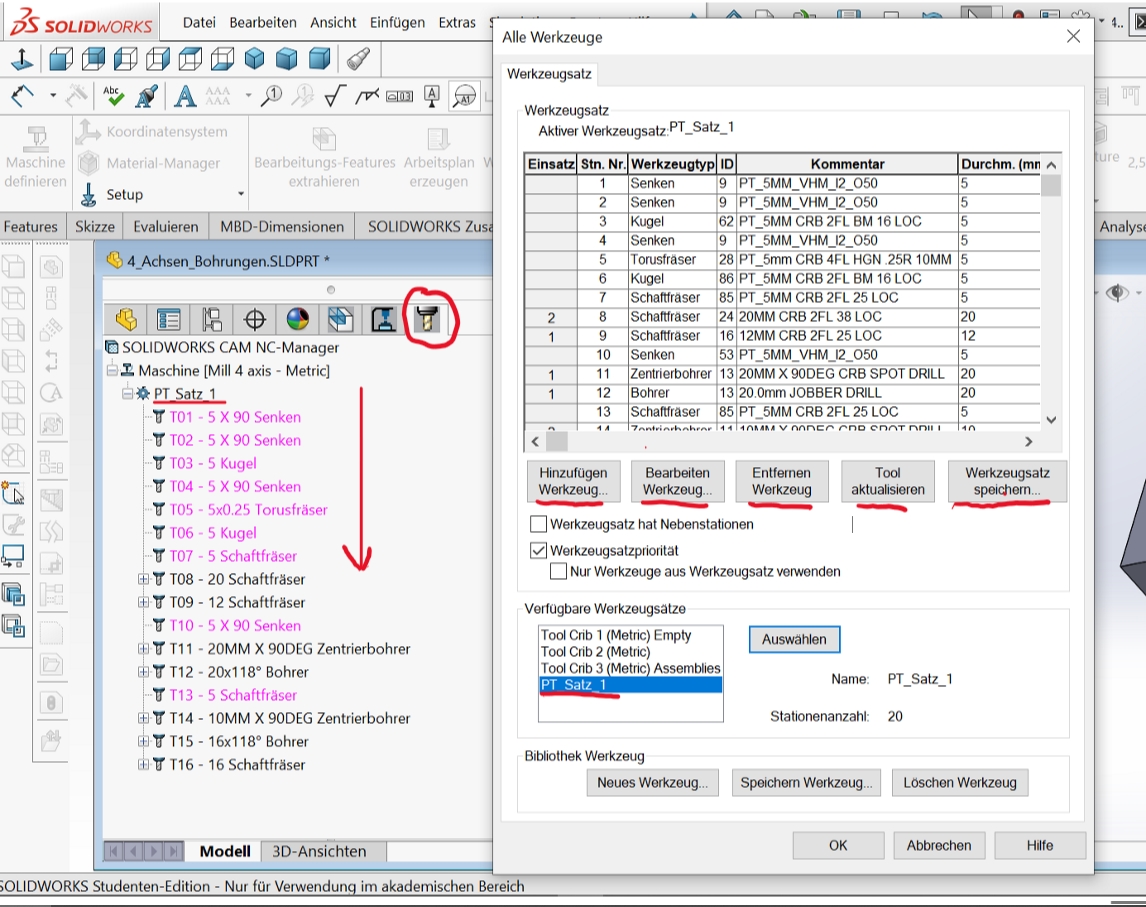Run the spell checker Abc icon

click(112, 96)
